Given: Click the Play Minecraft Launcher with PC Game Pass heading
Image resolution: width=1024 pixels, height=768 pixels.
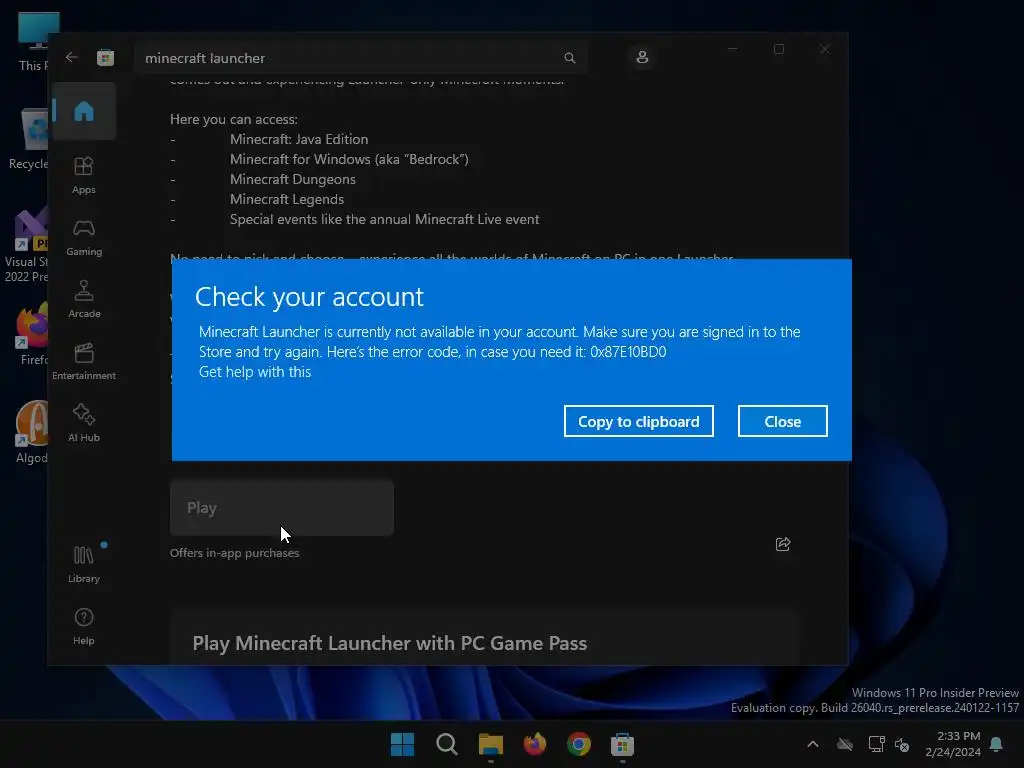Looking at the screenshot, I should 389,643.
